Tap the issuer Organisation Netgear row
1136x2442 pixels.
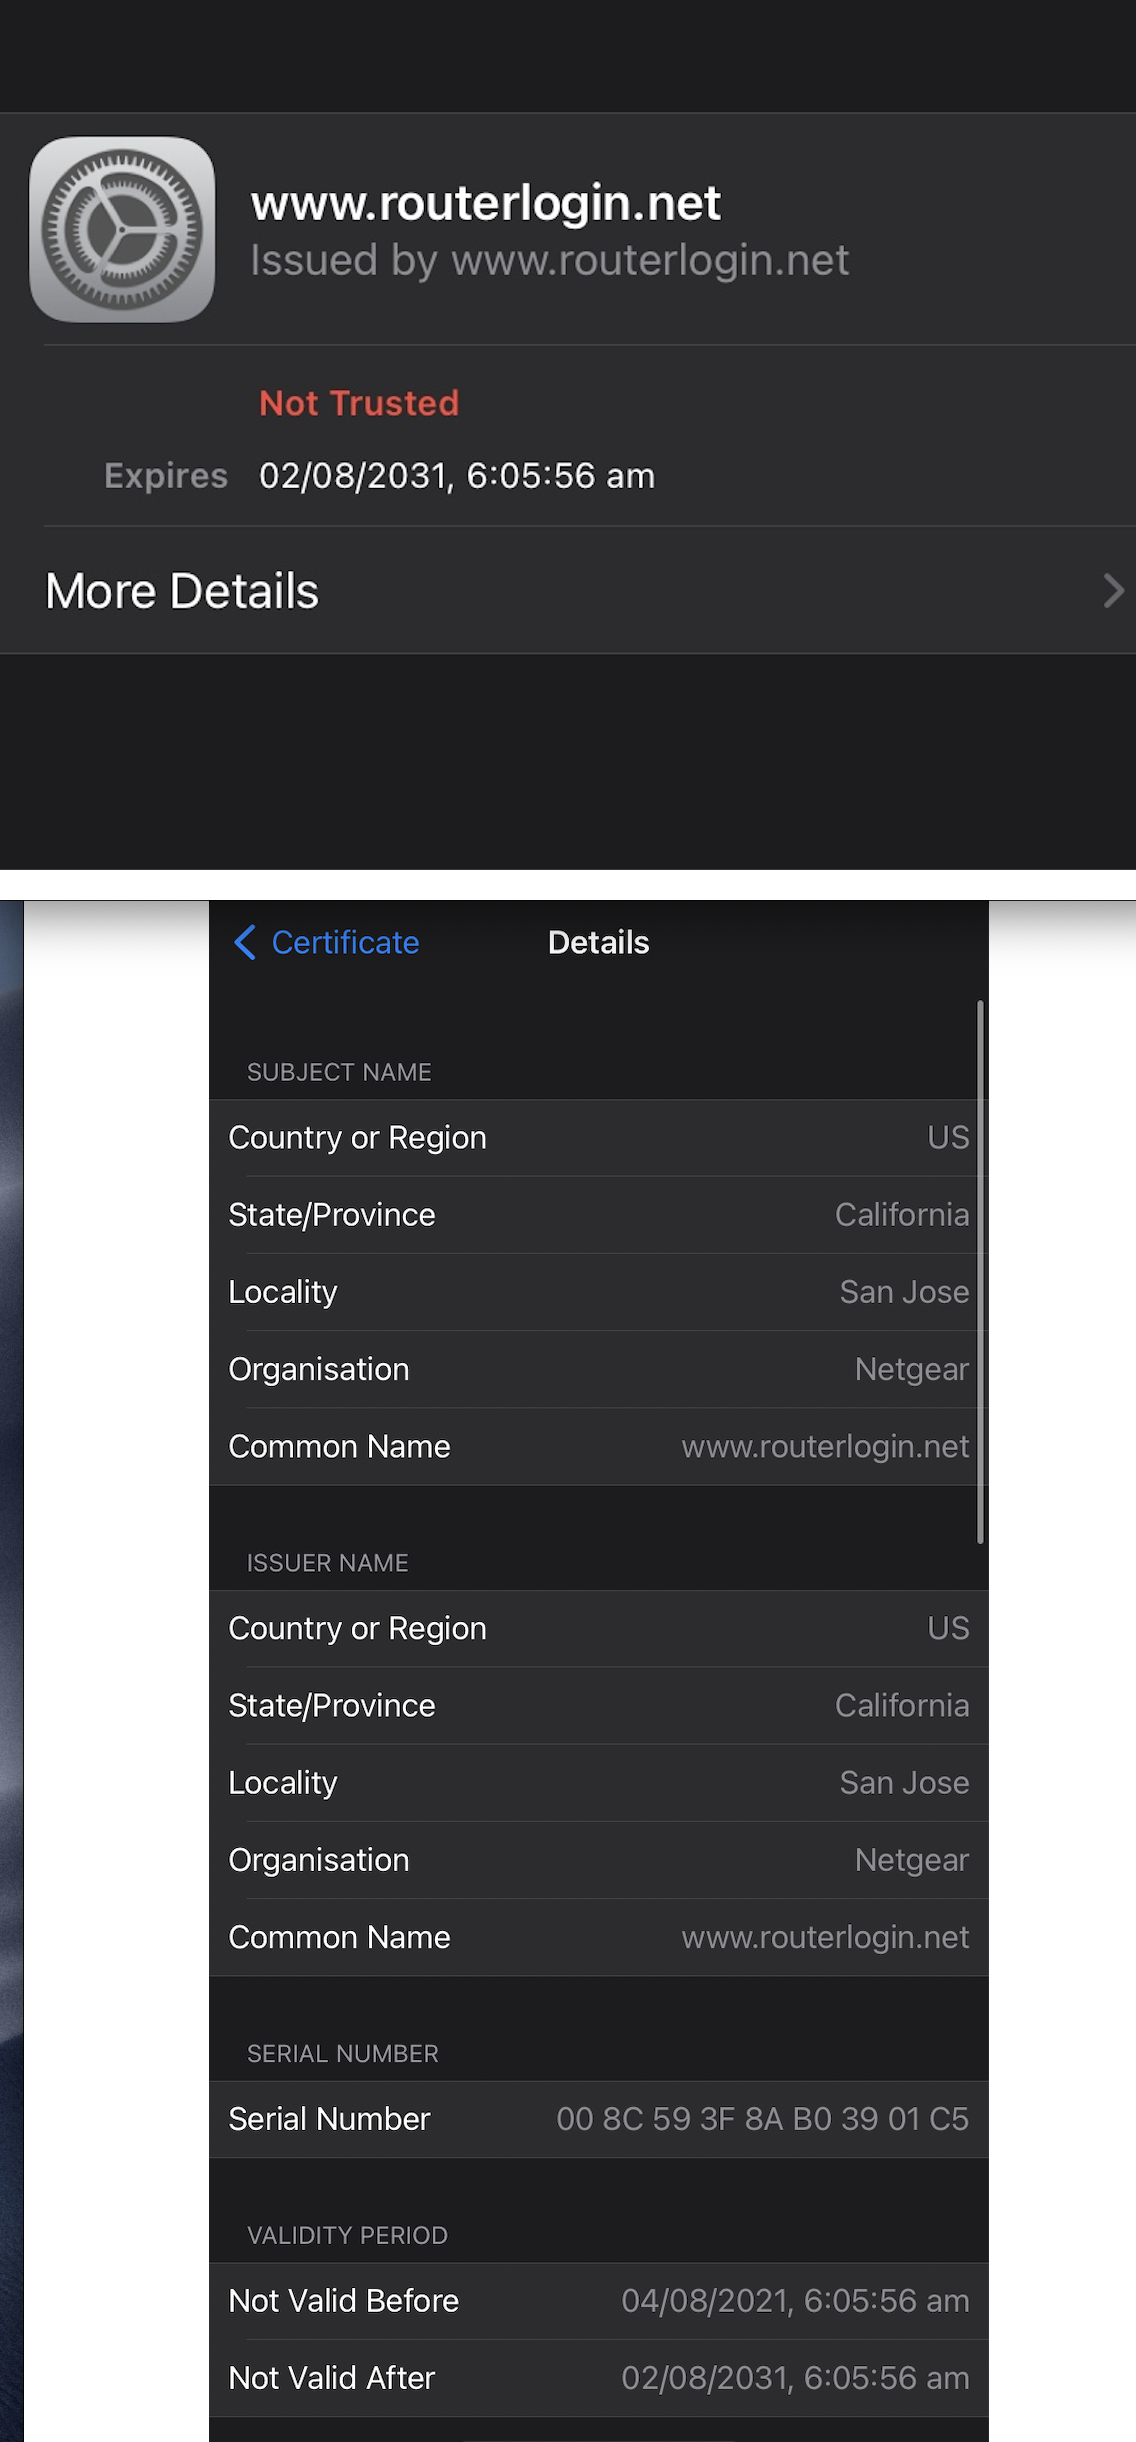598,1860
